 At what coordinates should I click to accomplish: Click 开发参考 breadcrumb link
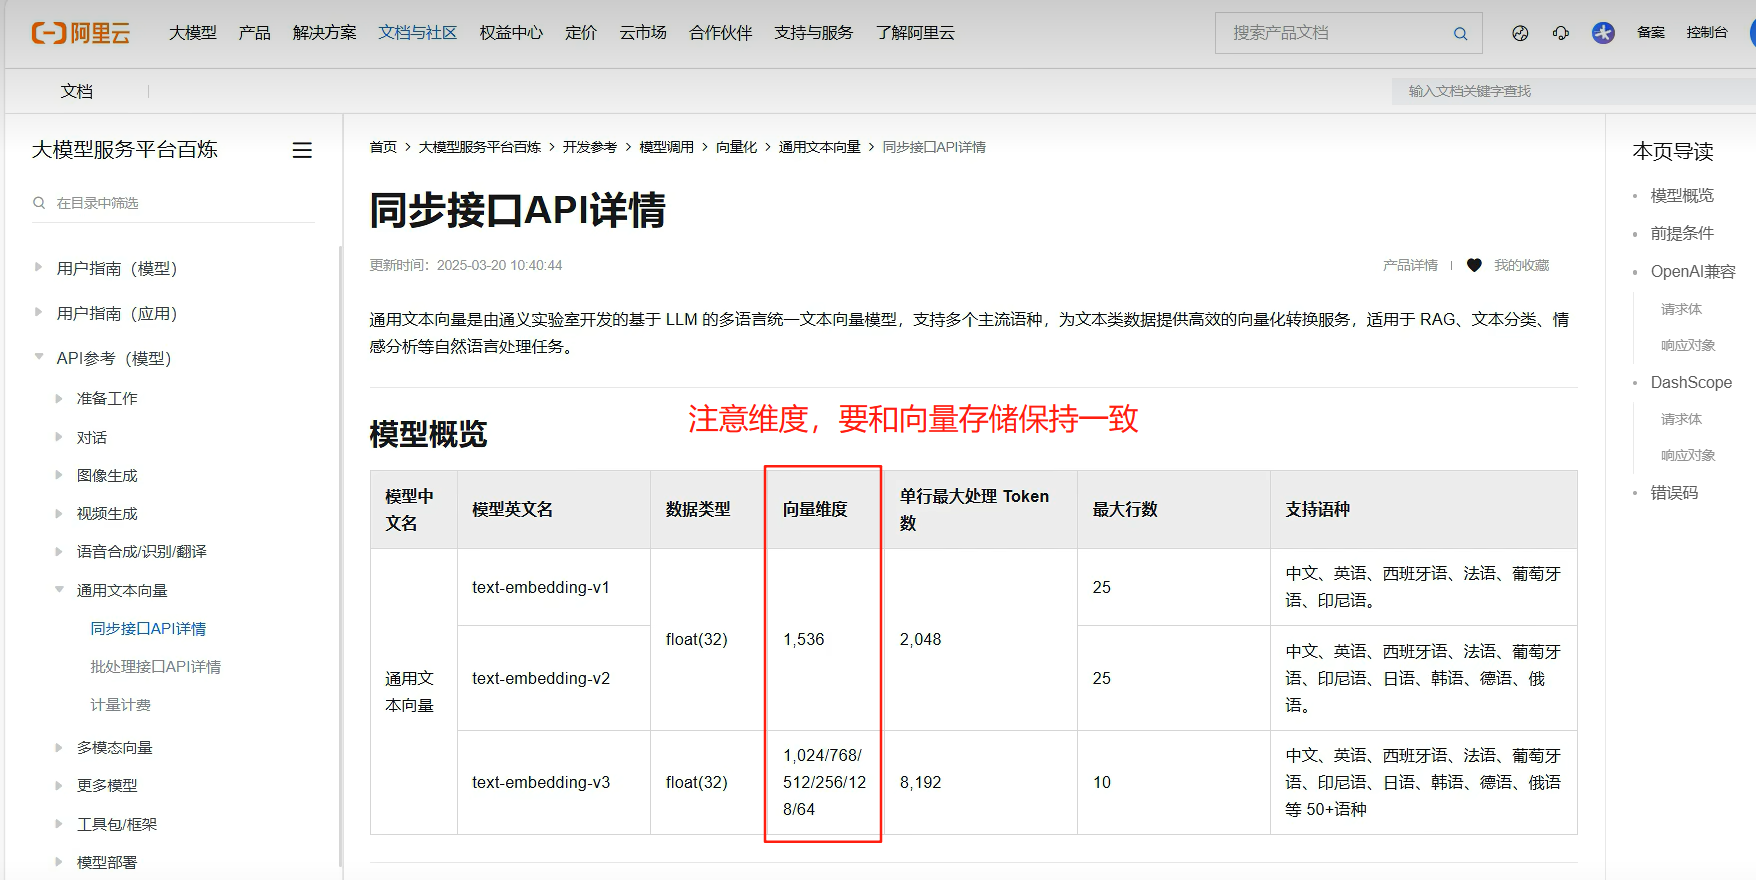(590, 147)
